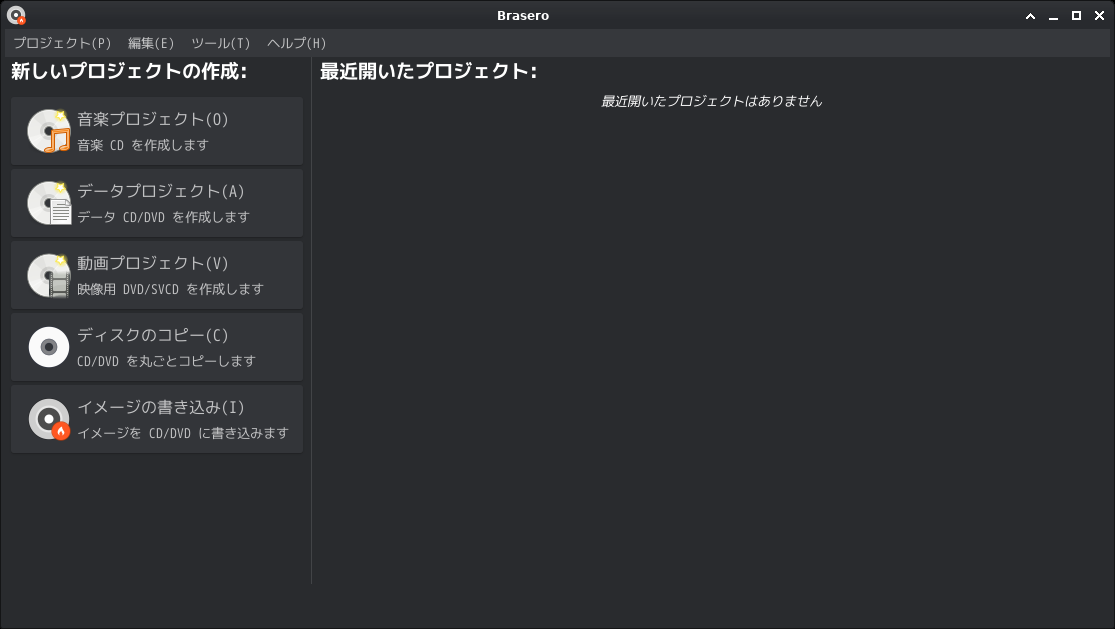Click the up-arrow icon in title bar
Screen dimensions: 1115x629
coord(1031,15)
